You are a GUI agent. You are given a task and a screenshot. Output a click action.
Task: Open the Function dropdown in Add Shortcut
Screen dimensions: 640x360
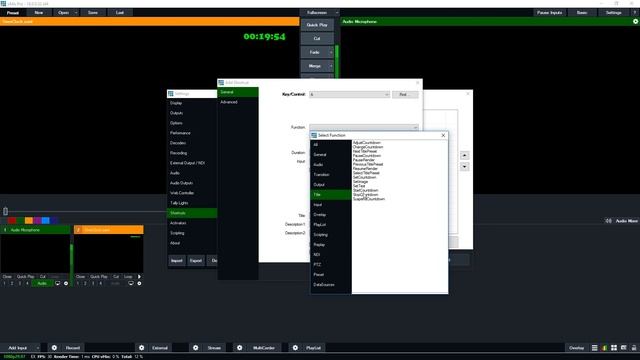(x=364, y=127)
